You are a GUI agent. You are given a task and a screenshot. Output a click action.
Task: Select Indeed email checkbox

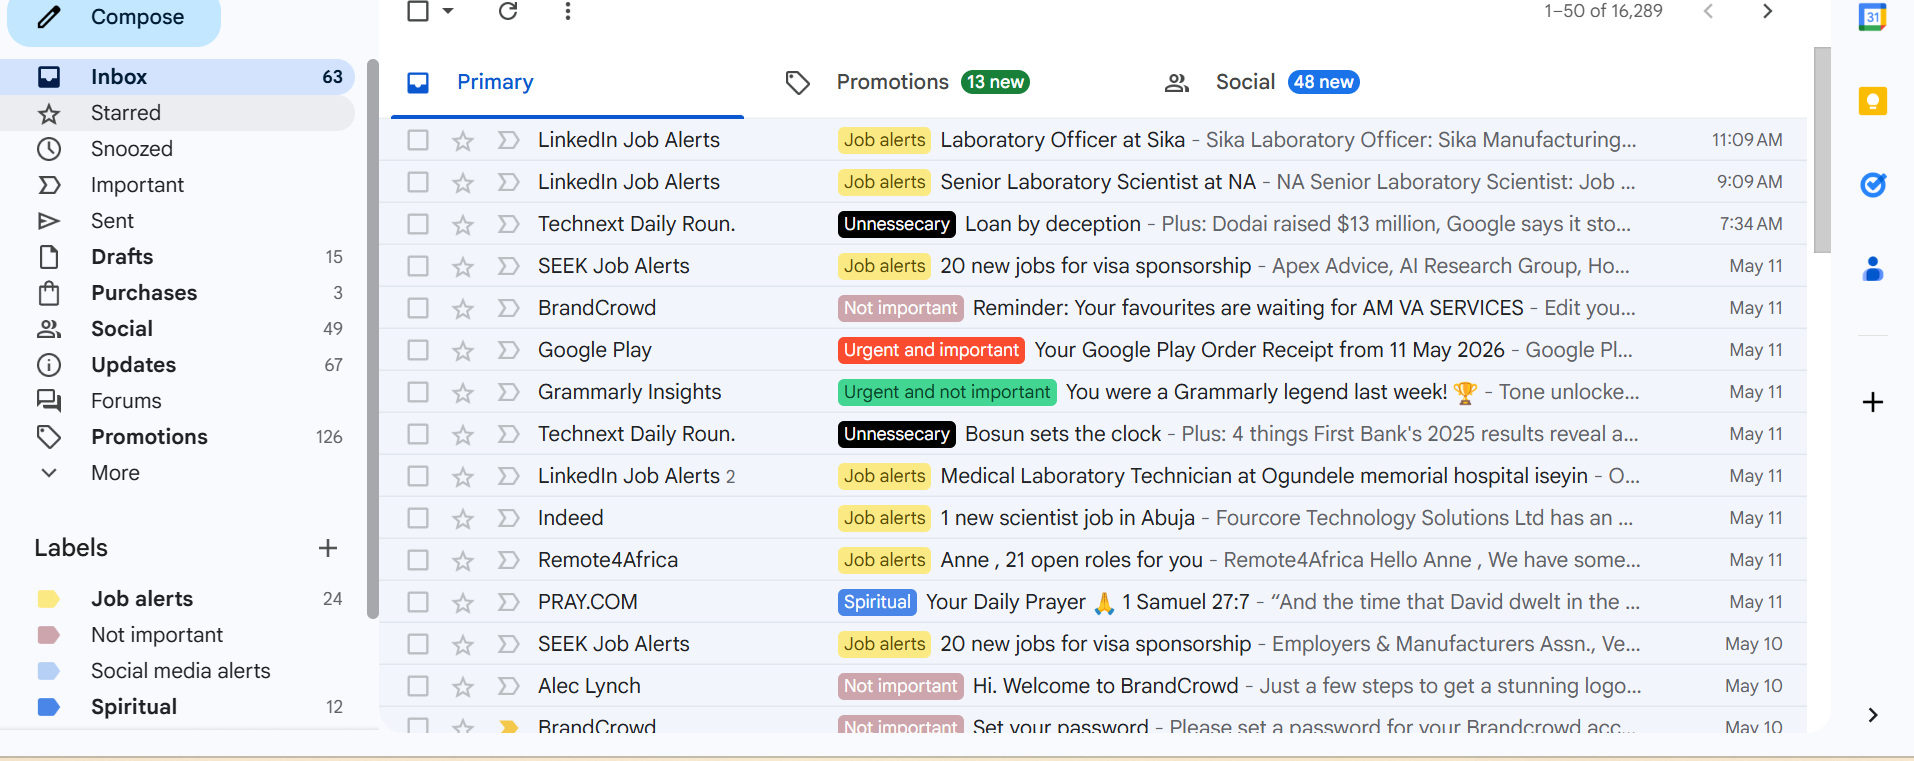418,518
